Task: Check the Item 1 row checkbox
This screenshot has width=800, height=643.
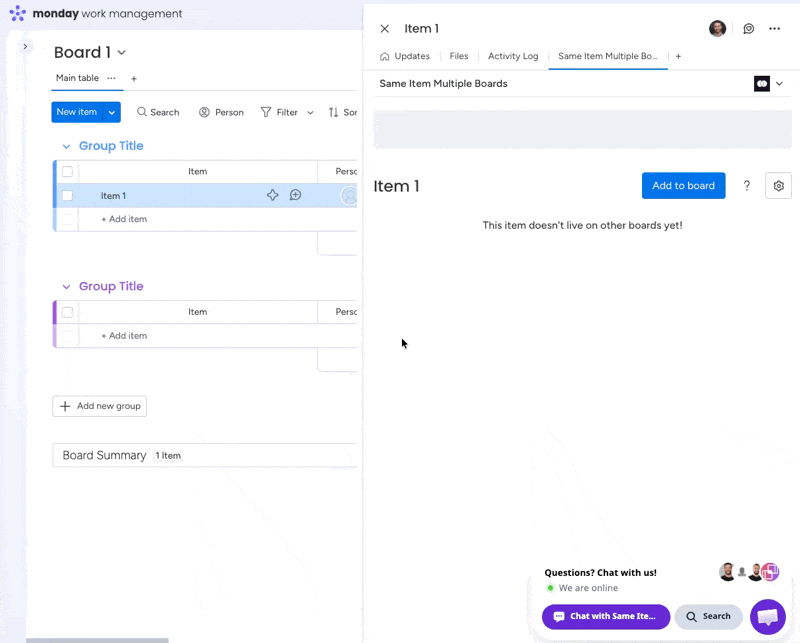Action: coord(67,195)
